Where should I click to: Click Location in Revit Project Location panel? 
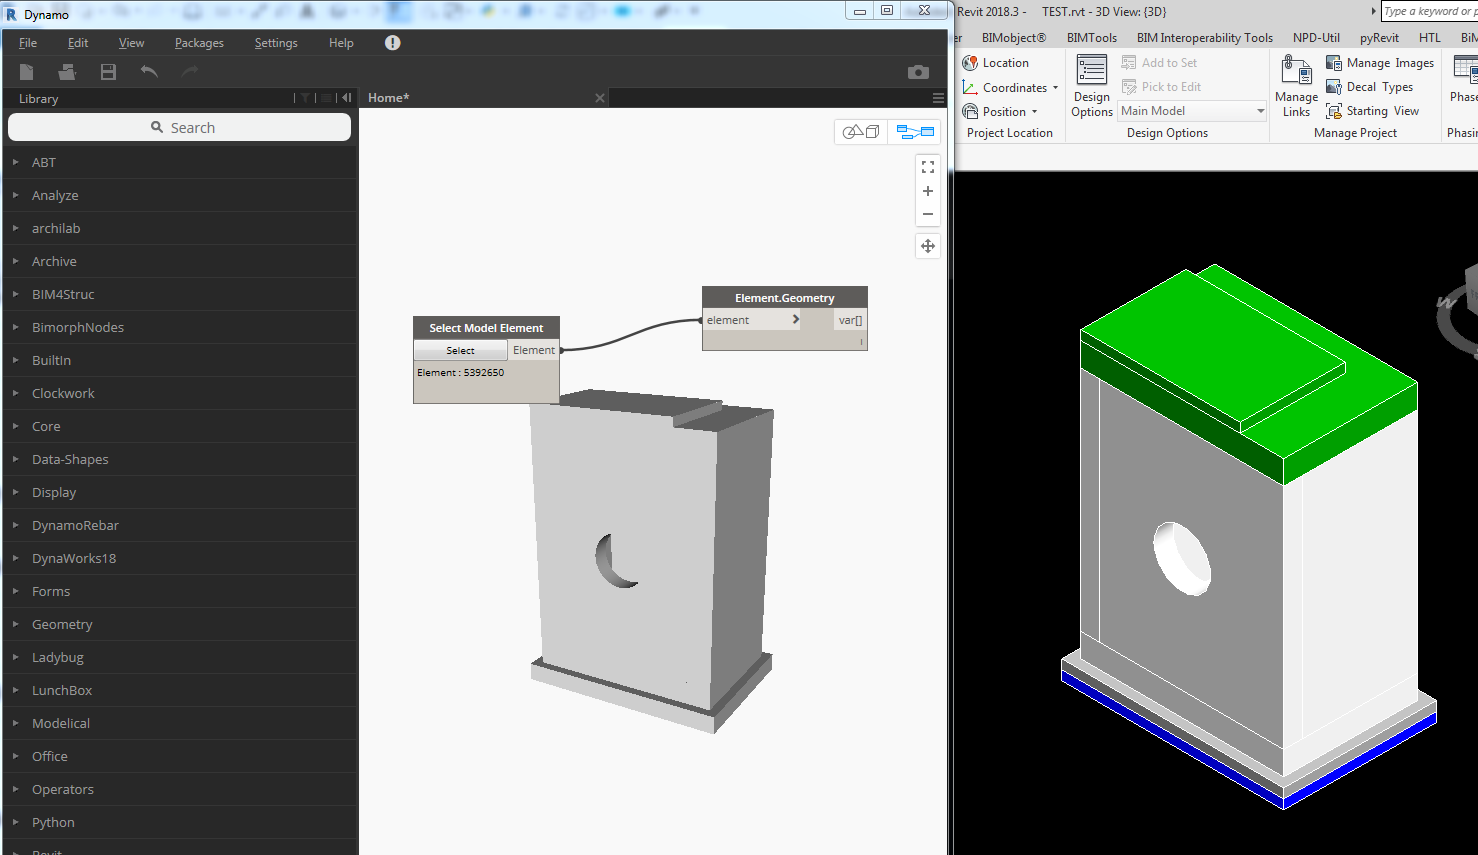[x=995, y=63]
